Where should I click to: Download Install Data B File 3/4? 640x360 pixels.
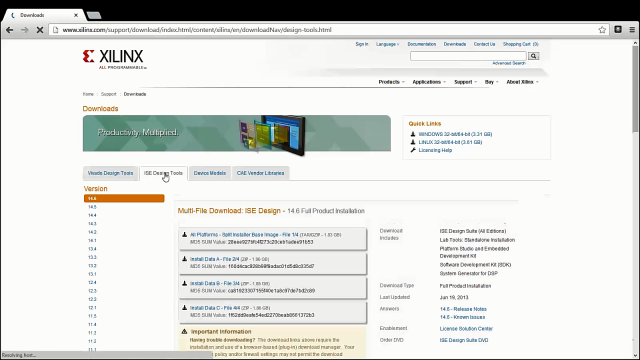point(215,284)
